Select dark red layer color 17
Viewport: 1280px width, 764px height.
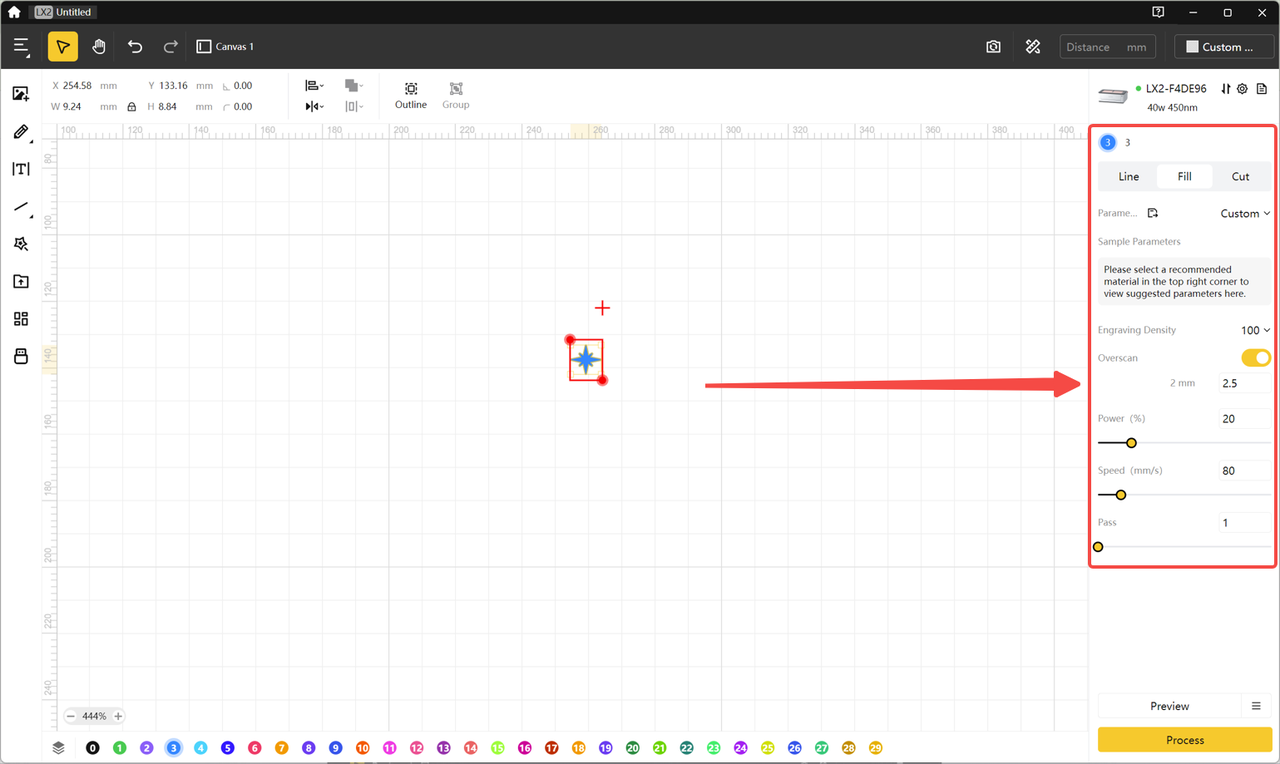pos(552,748)
